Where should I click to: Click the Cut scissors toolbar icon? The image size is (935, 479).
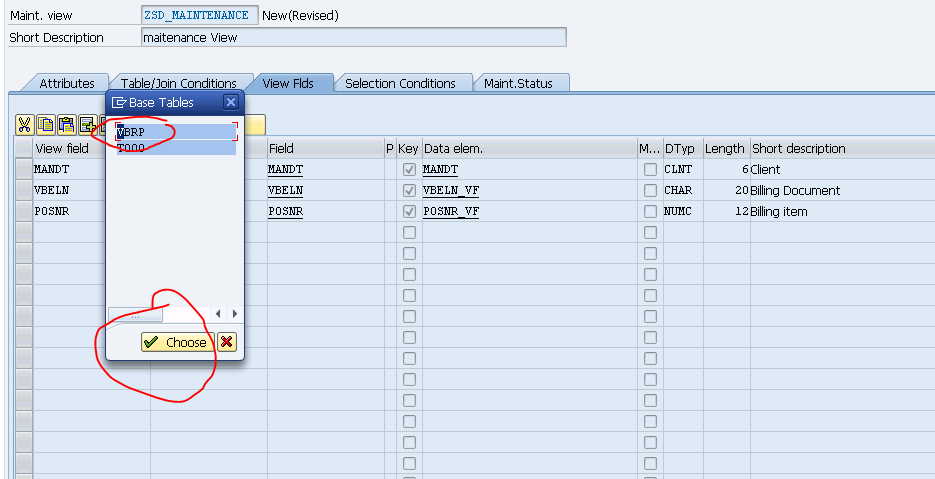click(24, 125)
